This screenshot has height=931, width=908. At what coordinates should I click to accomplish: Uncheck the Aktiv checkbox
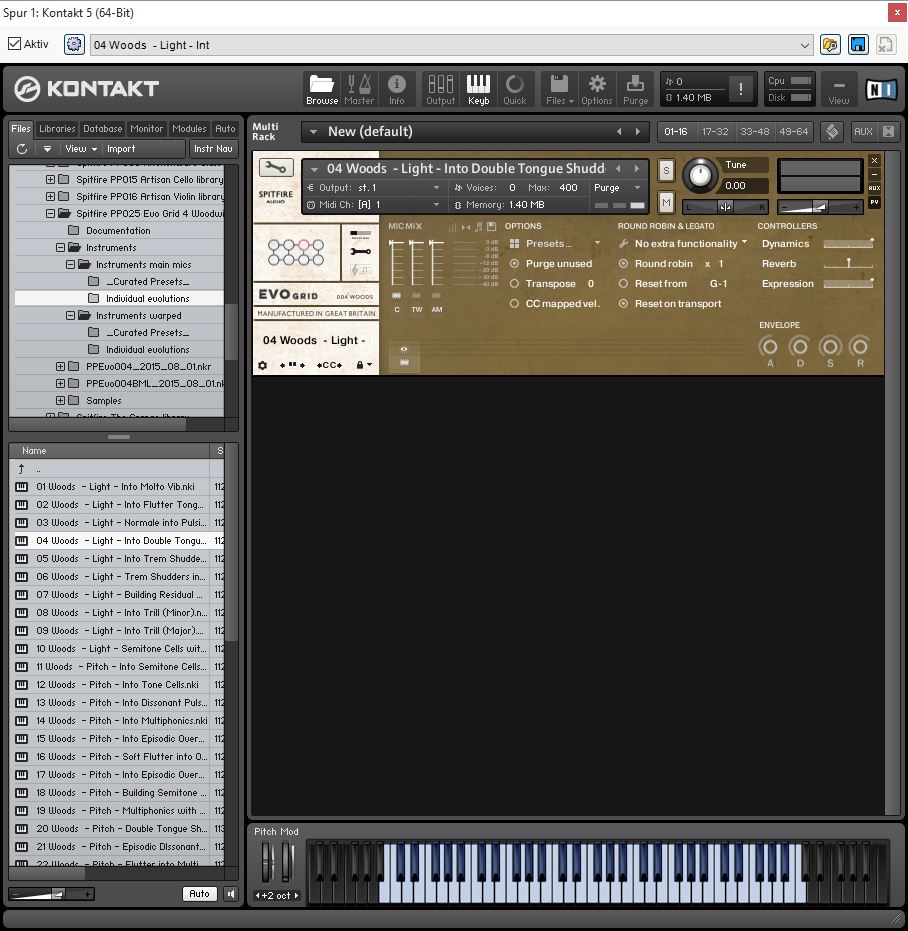[x=14, y=44]
